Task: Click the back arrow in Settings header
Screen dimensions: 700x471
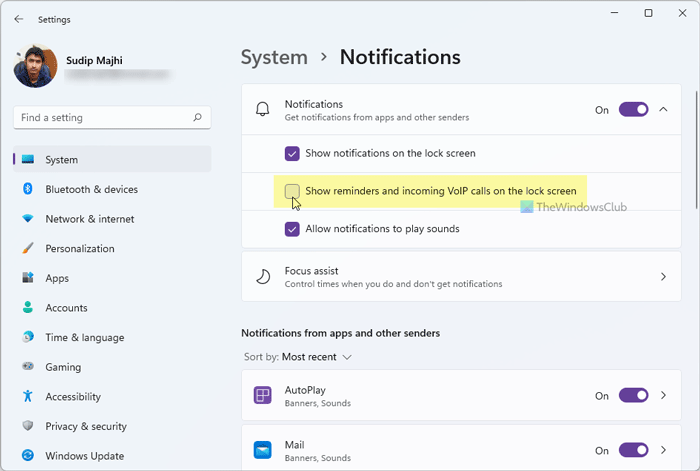Action: [x=20, y=19]
